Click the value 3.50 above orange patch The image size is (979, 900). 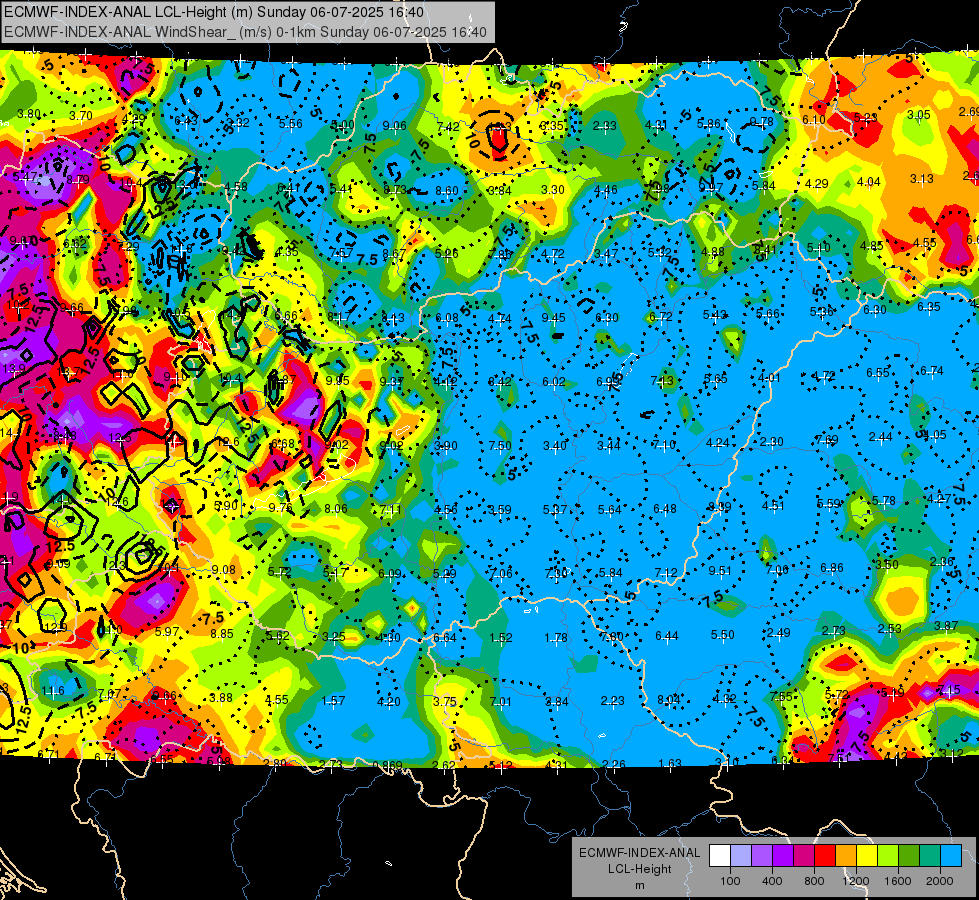(887, 564)
